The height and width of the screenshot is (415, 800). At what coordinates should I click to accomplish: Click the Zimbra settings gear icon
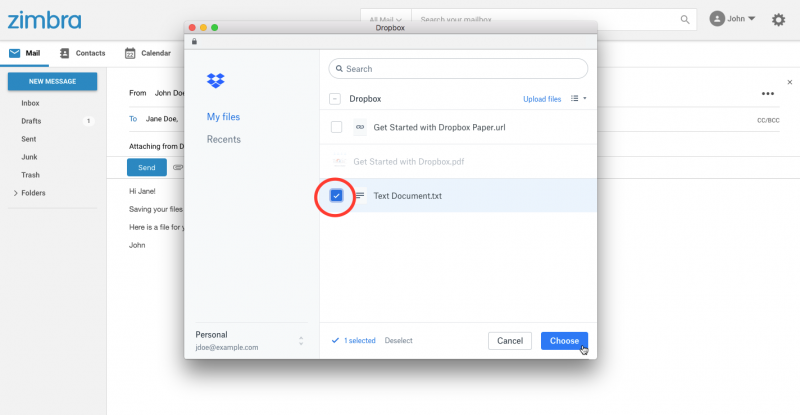coord(778,19)
